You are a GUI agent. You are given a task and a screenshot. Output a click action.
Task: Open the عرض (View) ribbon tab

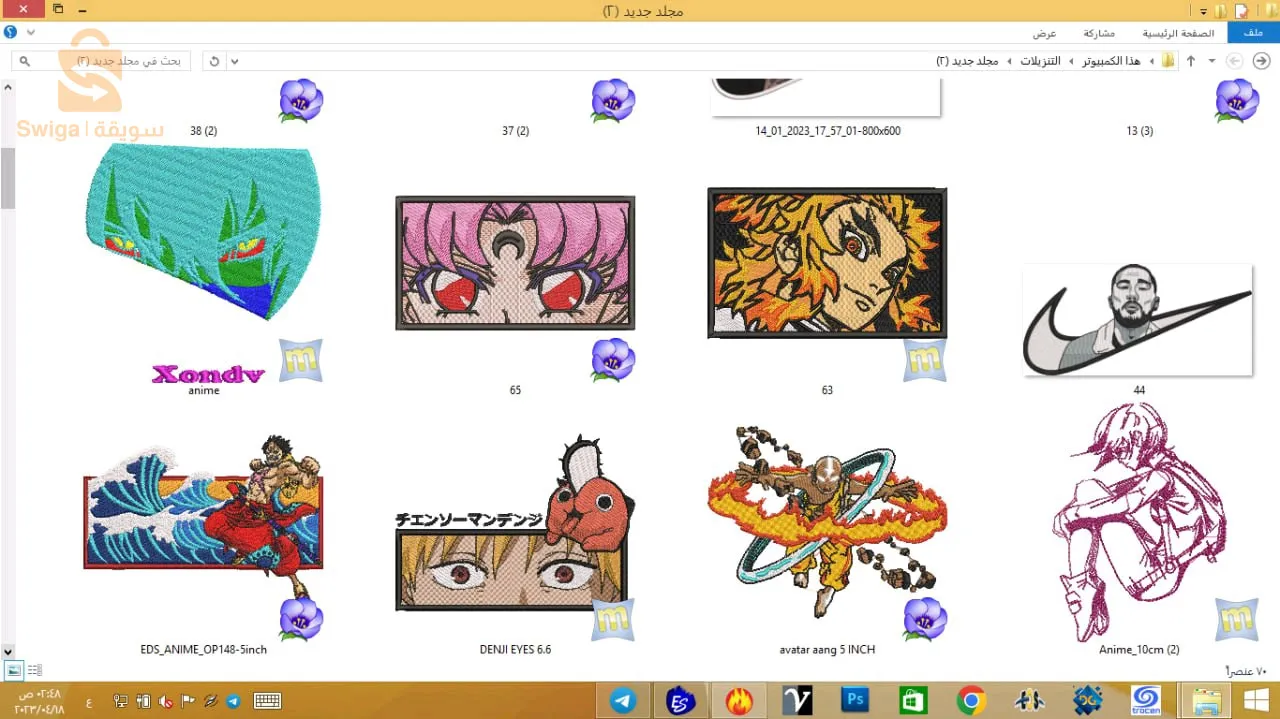(1045, 33)
